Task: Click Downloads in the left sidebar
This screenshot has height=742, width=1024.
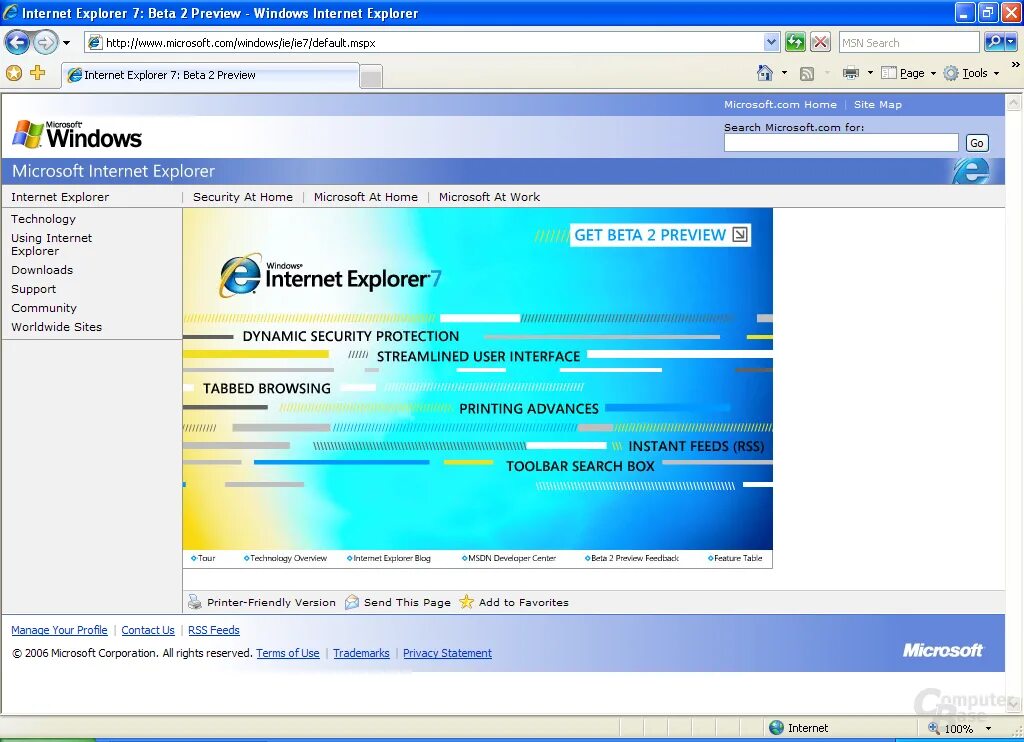Action: [42, 270]
